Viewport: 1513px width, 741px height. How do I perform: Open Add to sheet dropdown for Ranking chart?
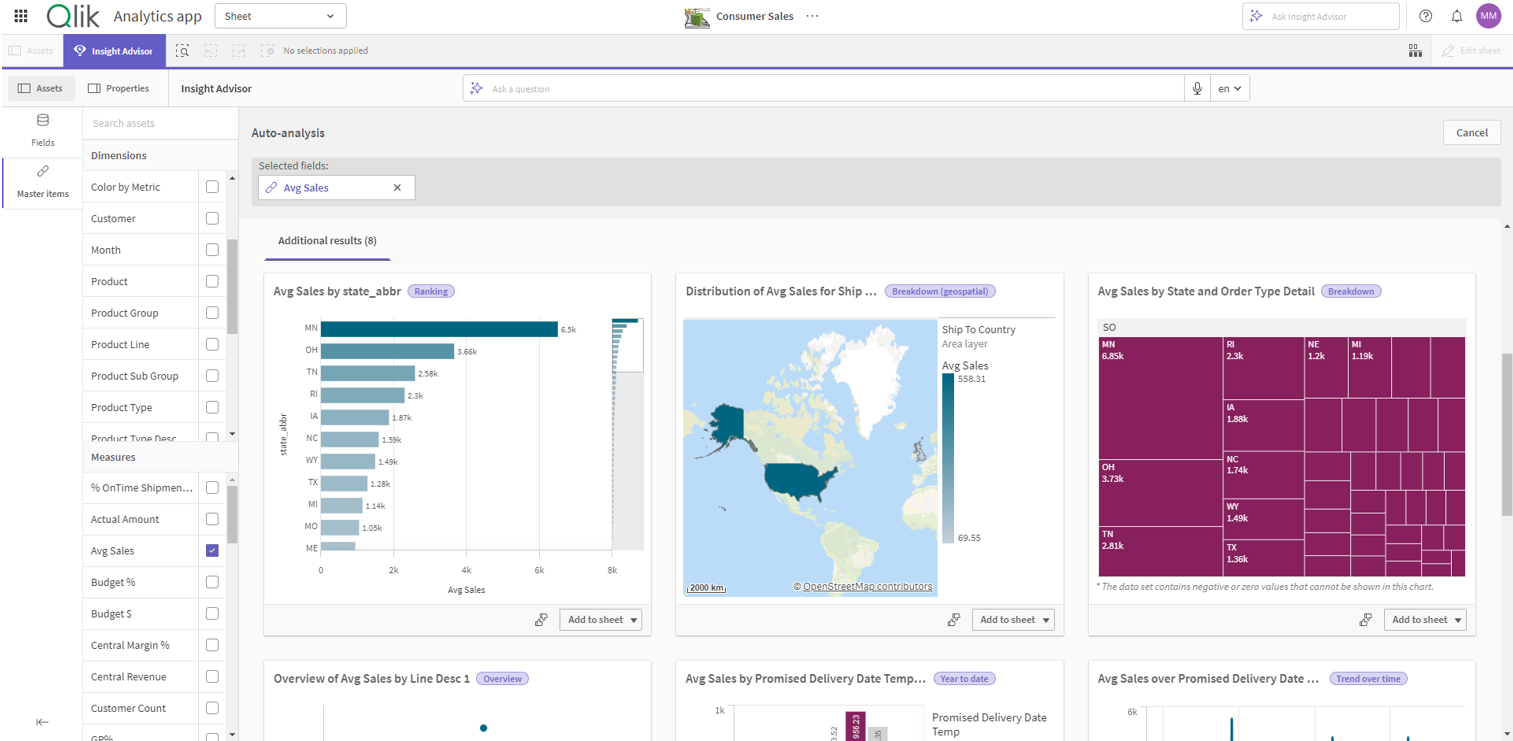(601, 620)
